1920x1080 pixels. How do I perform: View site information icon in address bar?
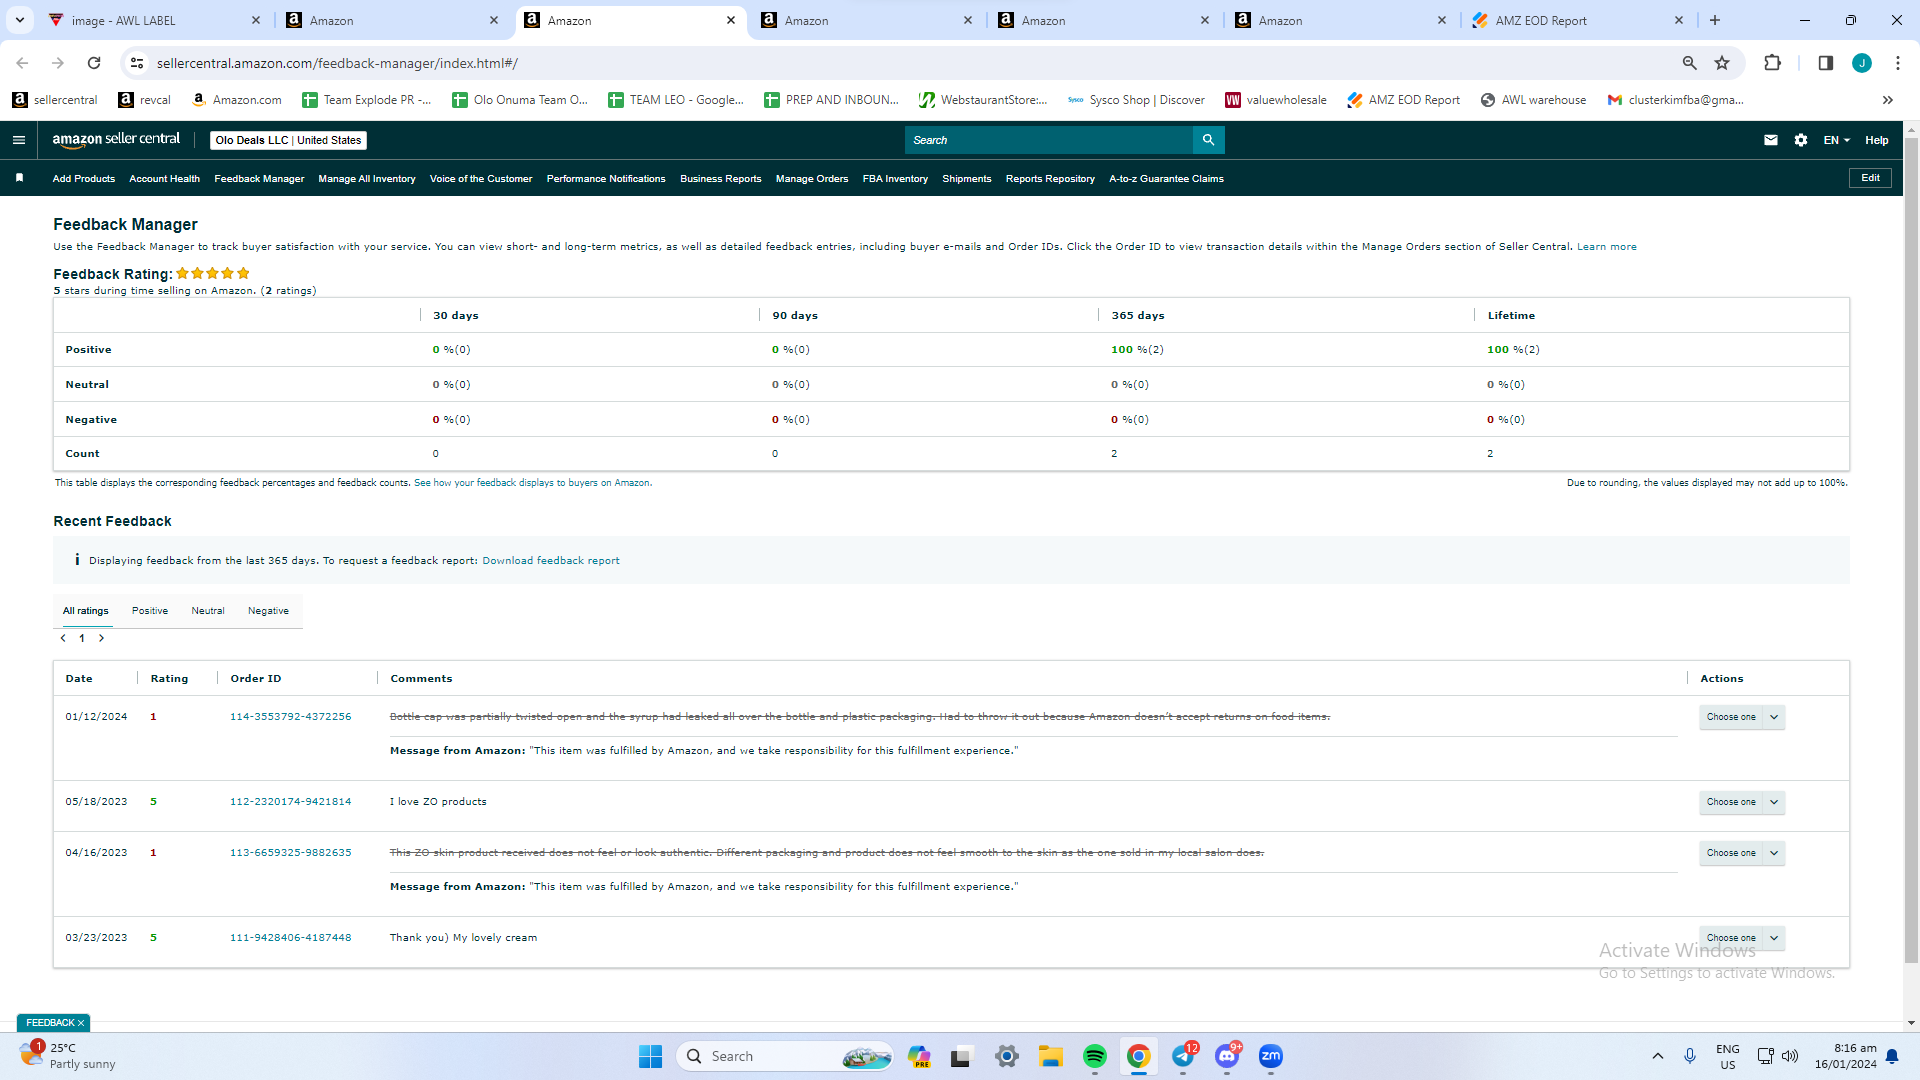pos(137,63)
